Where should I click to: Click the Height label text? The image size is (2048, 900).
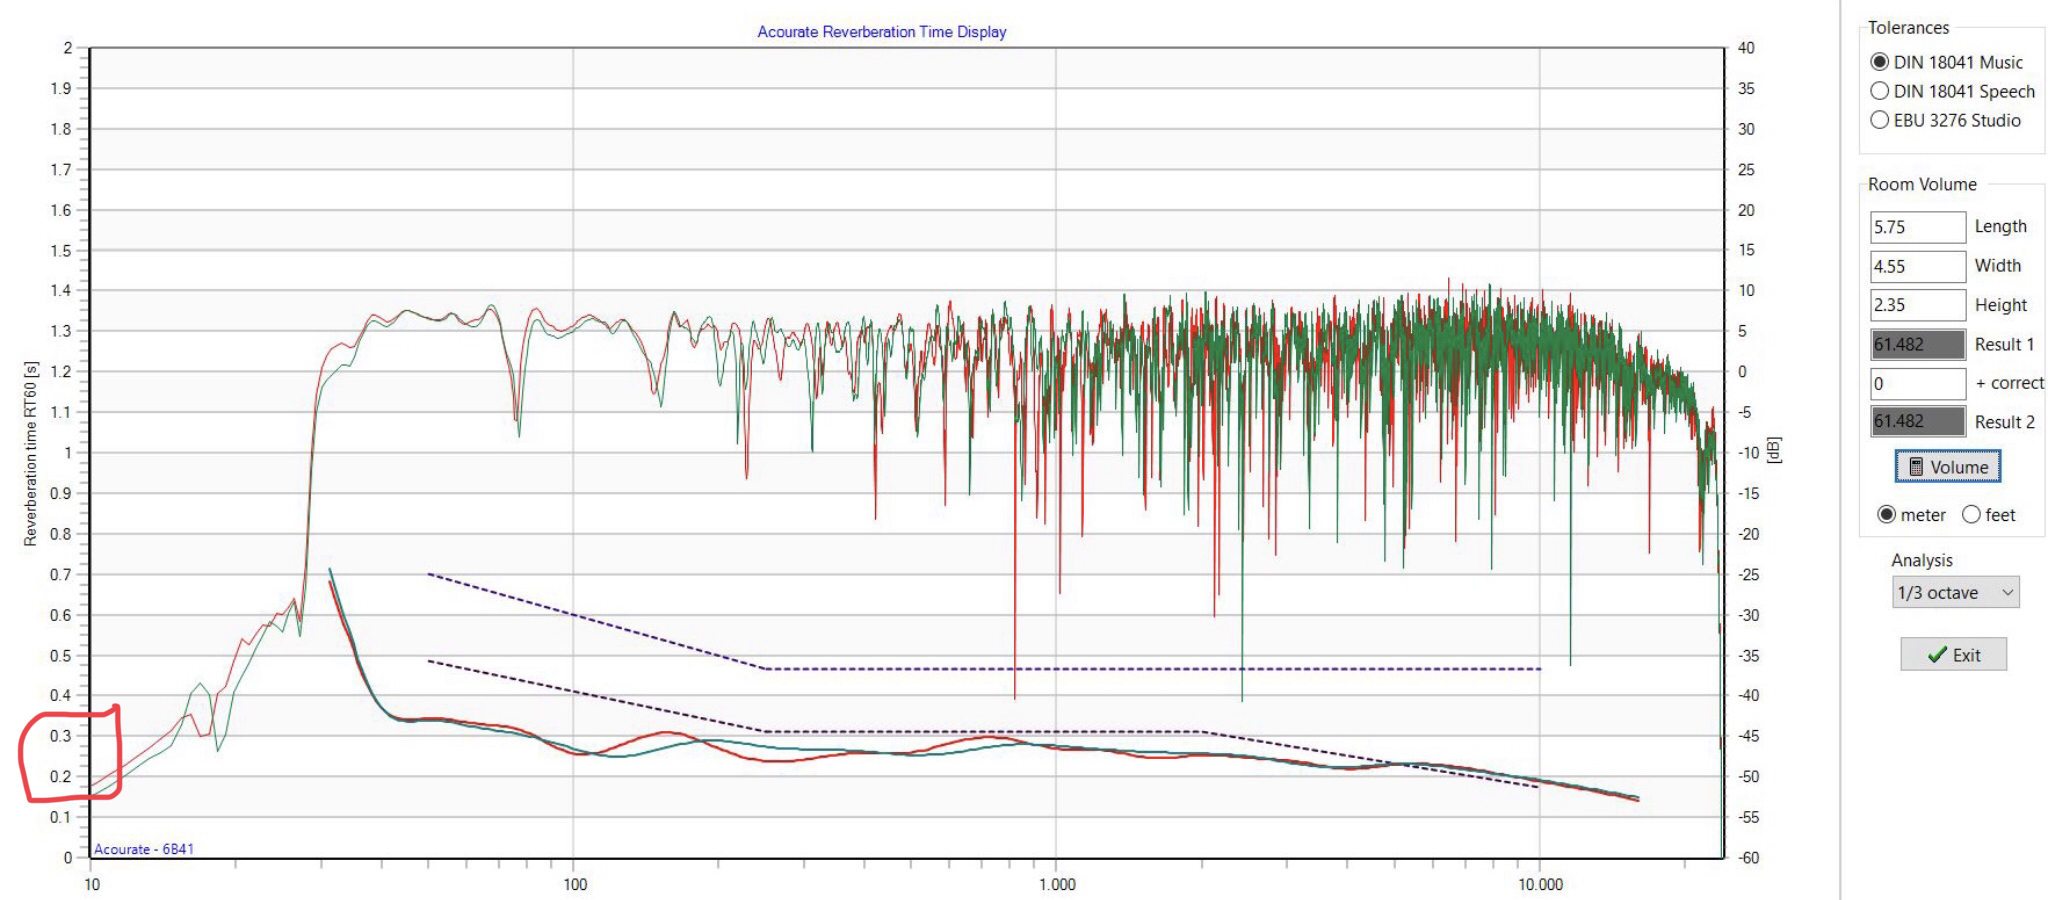pos(2000,305)
